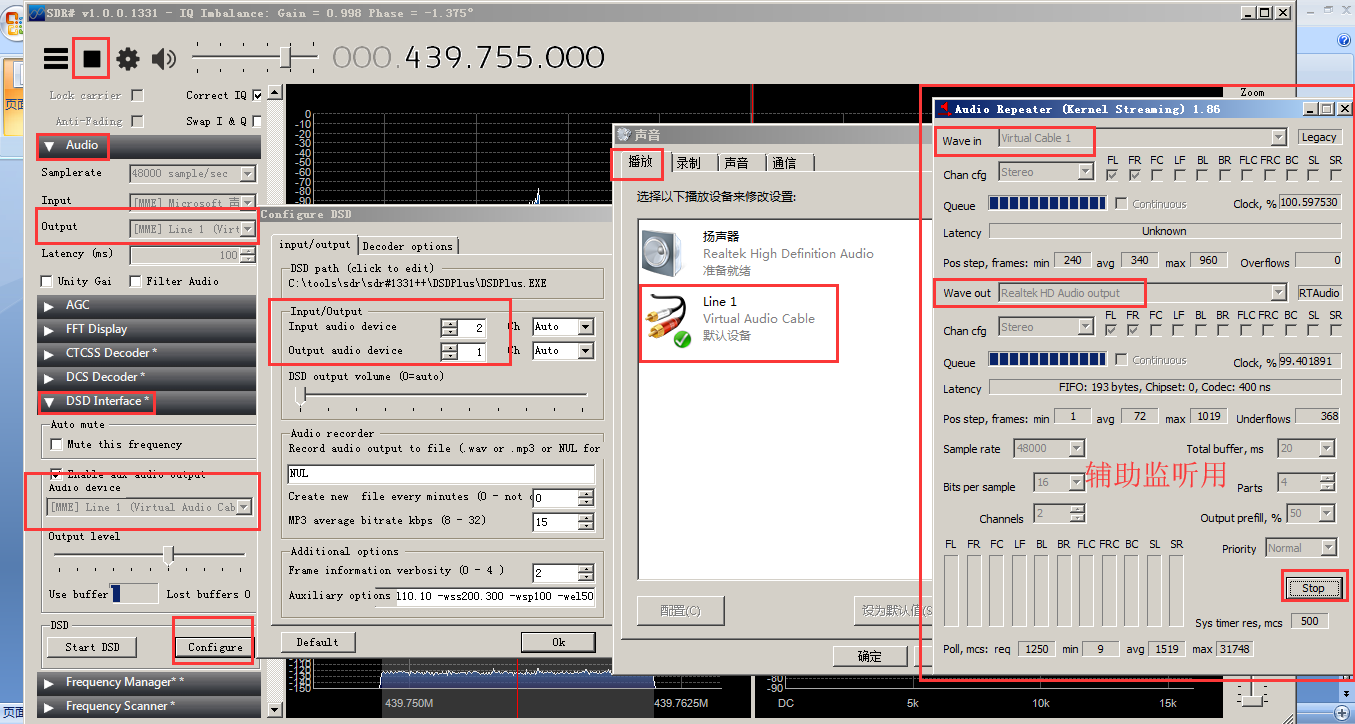Step the Output audio device value
Viewport: 1355px width, 724px height.
[449, 352]
